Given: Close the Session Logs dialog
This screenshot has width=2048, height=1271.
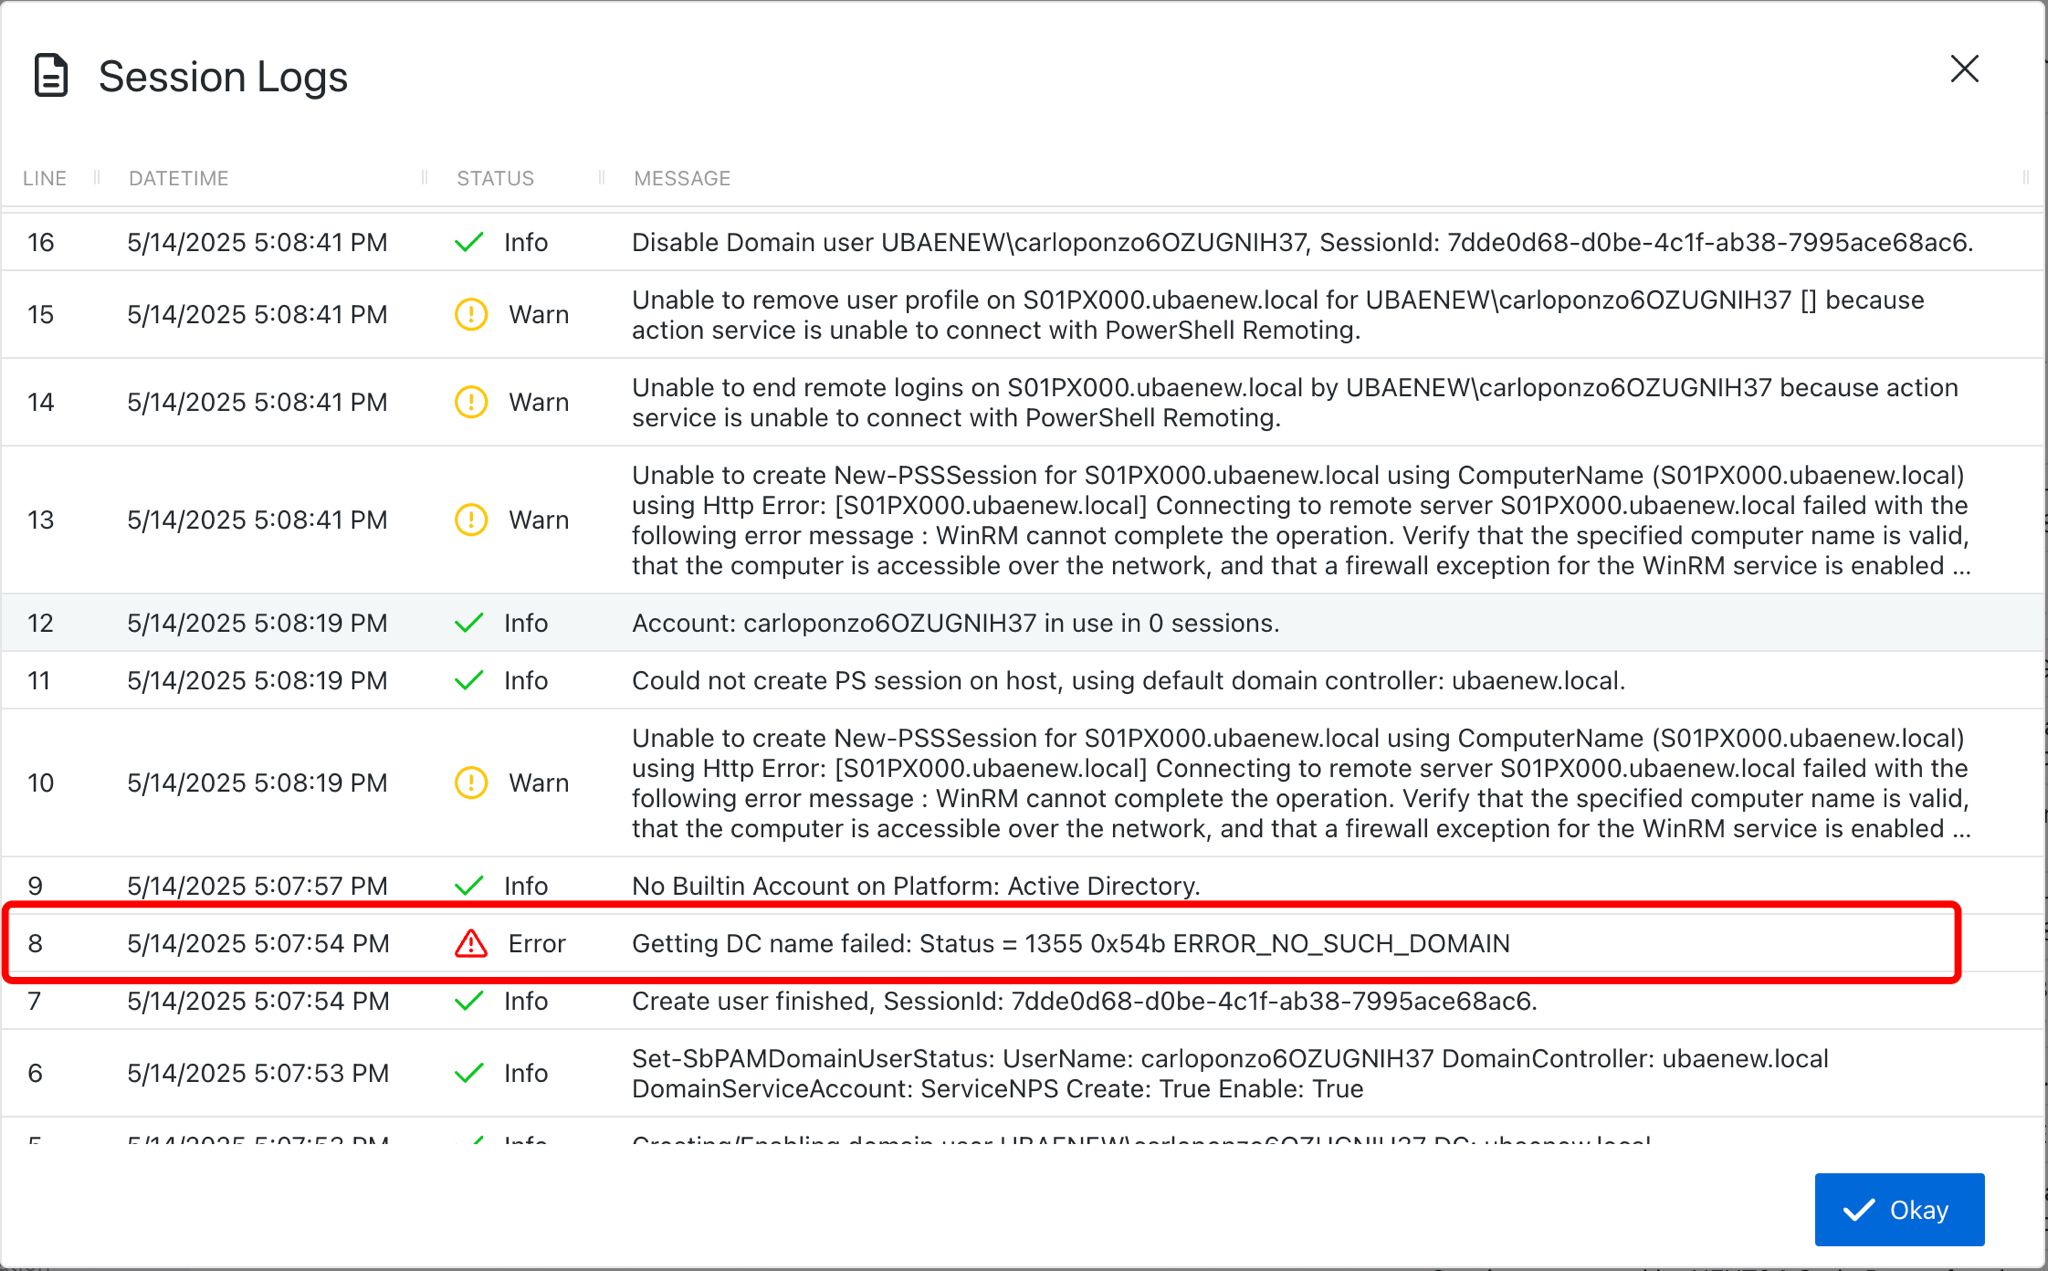Looking at the screenshot, I should pos(1964,69).
